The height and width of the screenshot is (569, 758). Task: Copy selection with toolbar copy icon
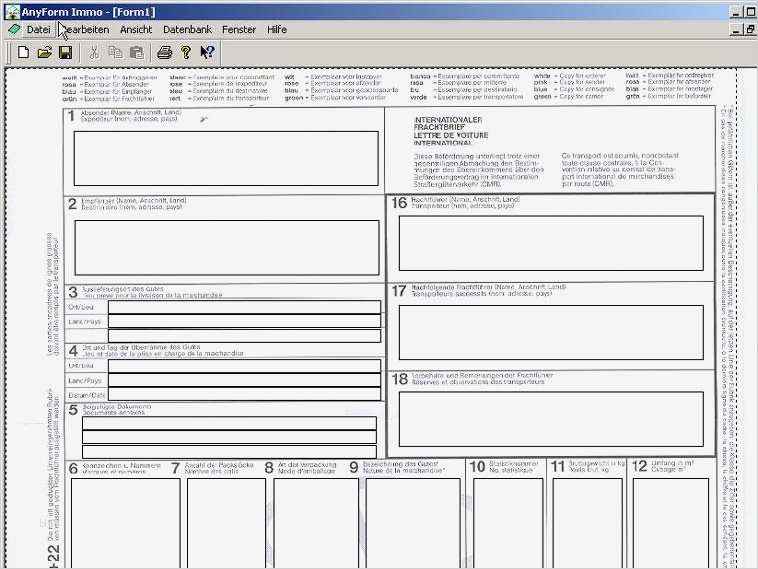point(116,52)
